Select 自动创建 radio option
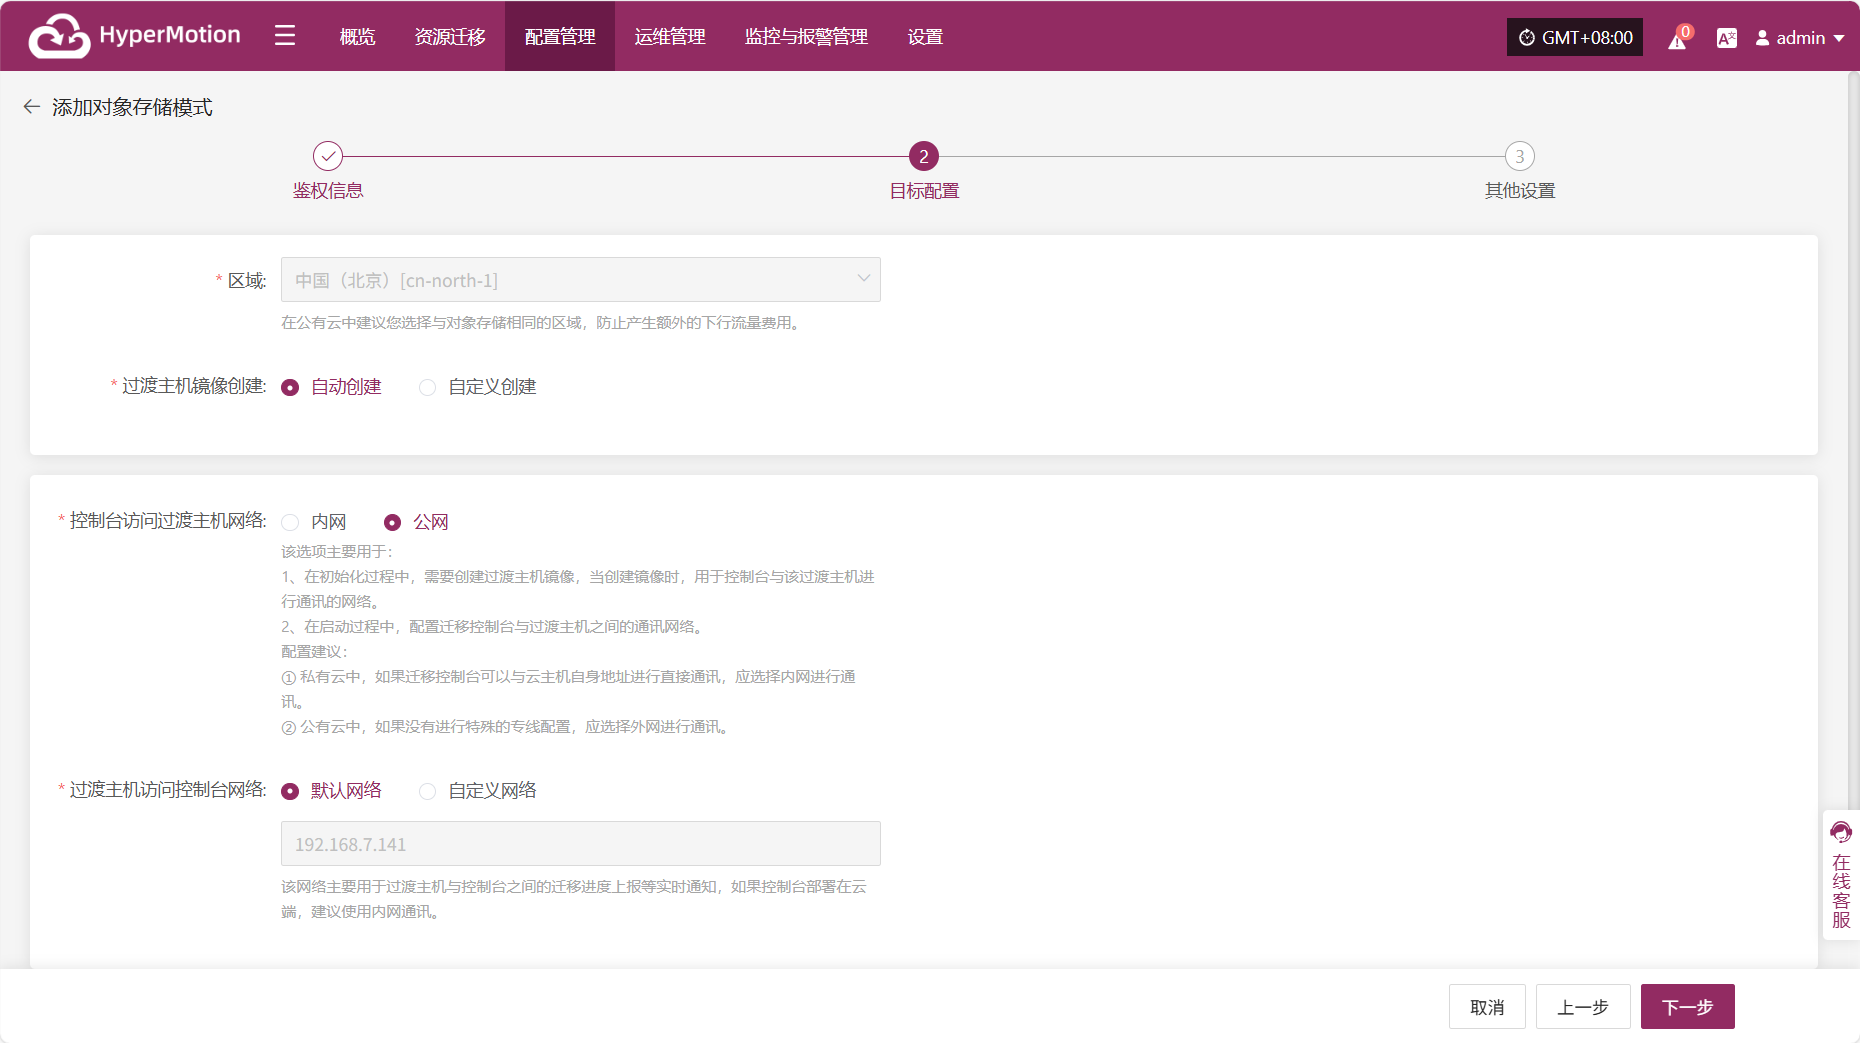This screenshot has height=1043, width=1860. [332, 387]
